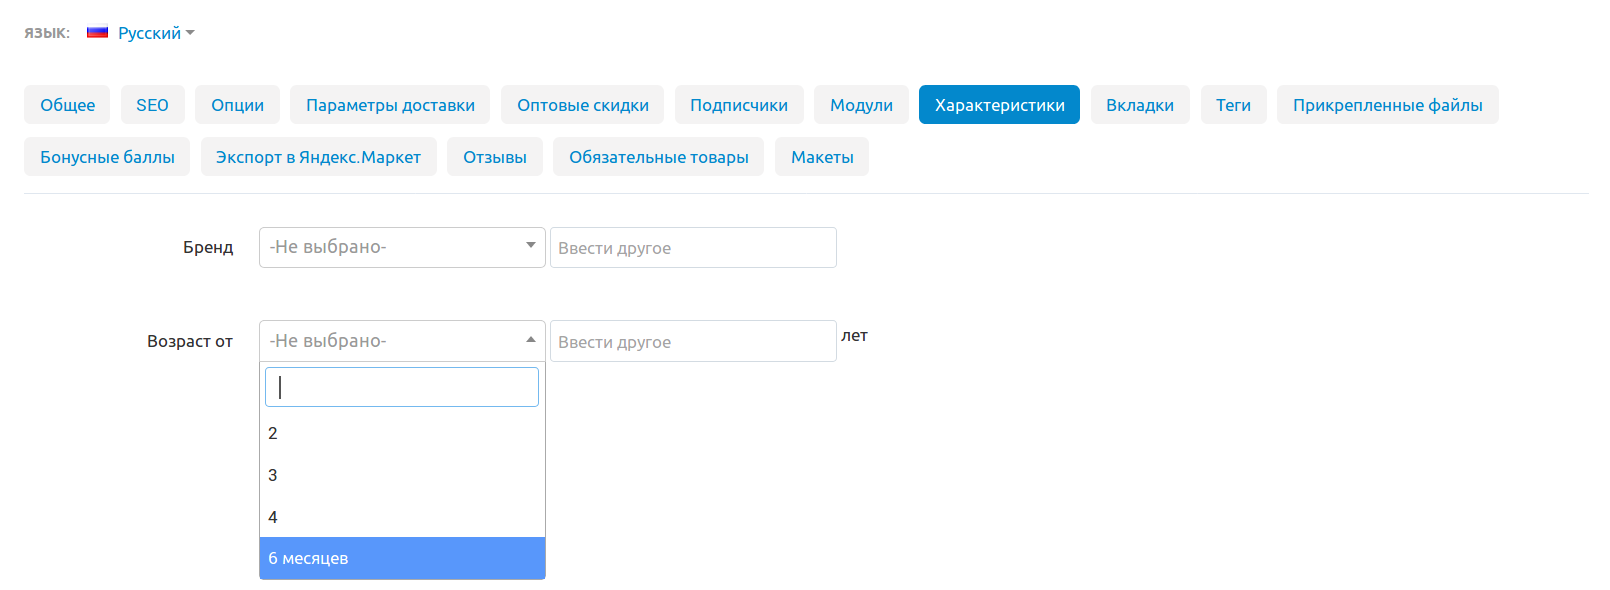Viewport: 1610px width, 590px height.
Task: Focus the dropdown search field
Action: coord(402,387)
